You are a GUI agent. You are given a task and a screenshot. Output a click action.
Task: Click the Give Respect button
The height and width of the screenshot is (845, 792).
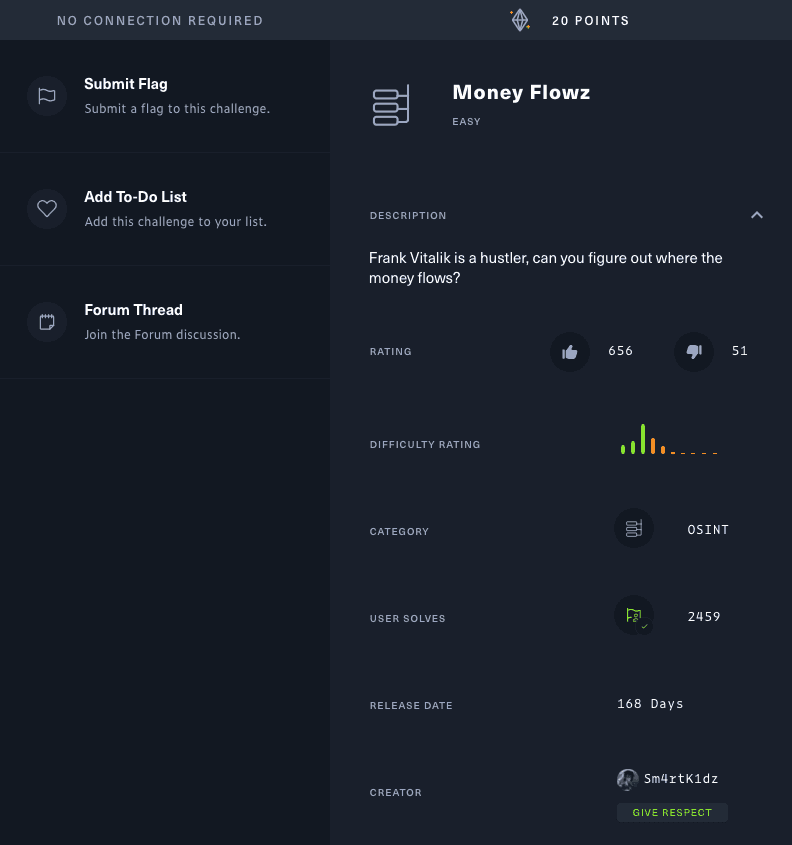coord(672,812)
